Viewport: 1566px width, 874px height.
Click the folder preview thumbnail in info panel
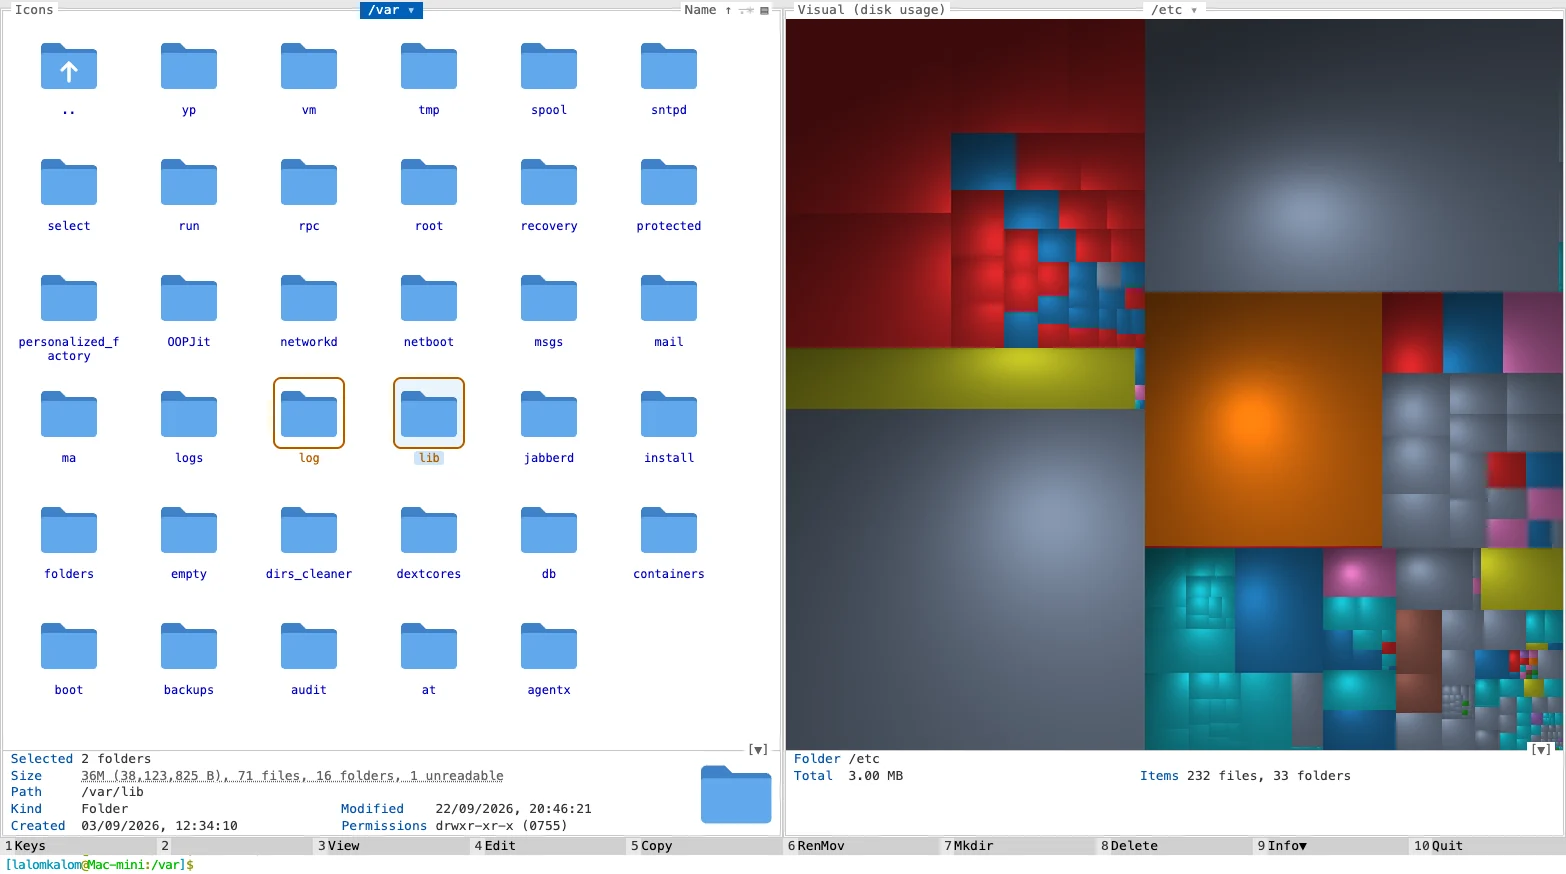pyautogui.click(x=736, y=794)
